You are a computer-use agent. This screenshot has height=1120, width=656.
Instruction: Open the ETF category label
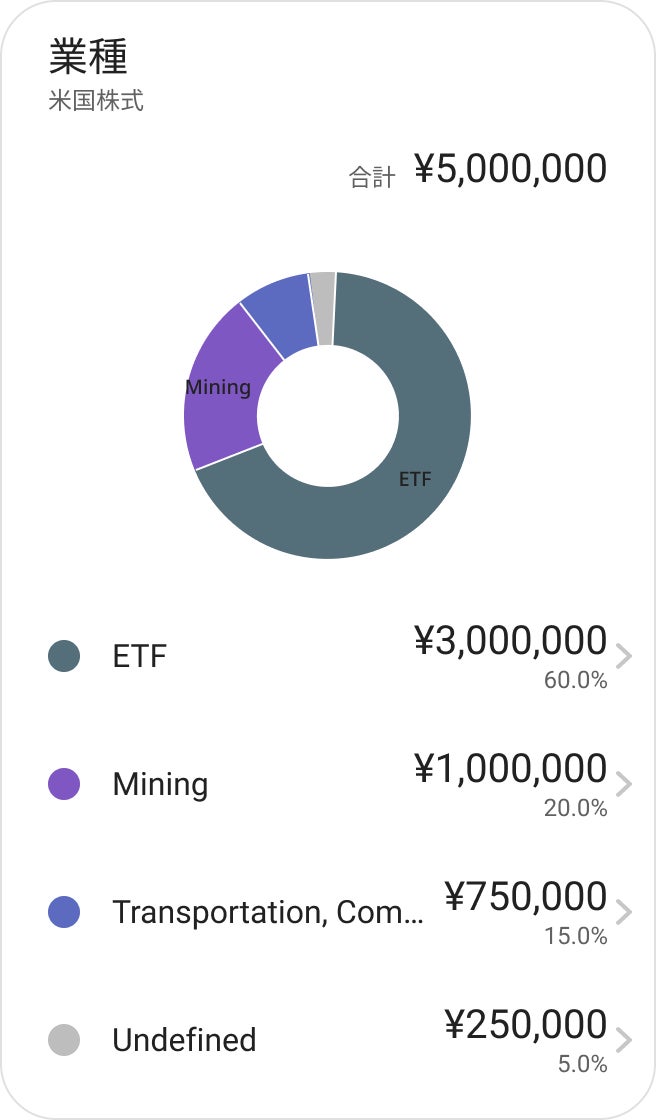coord(140,657)
